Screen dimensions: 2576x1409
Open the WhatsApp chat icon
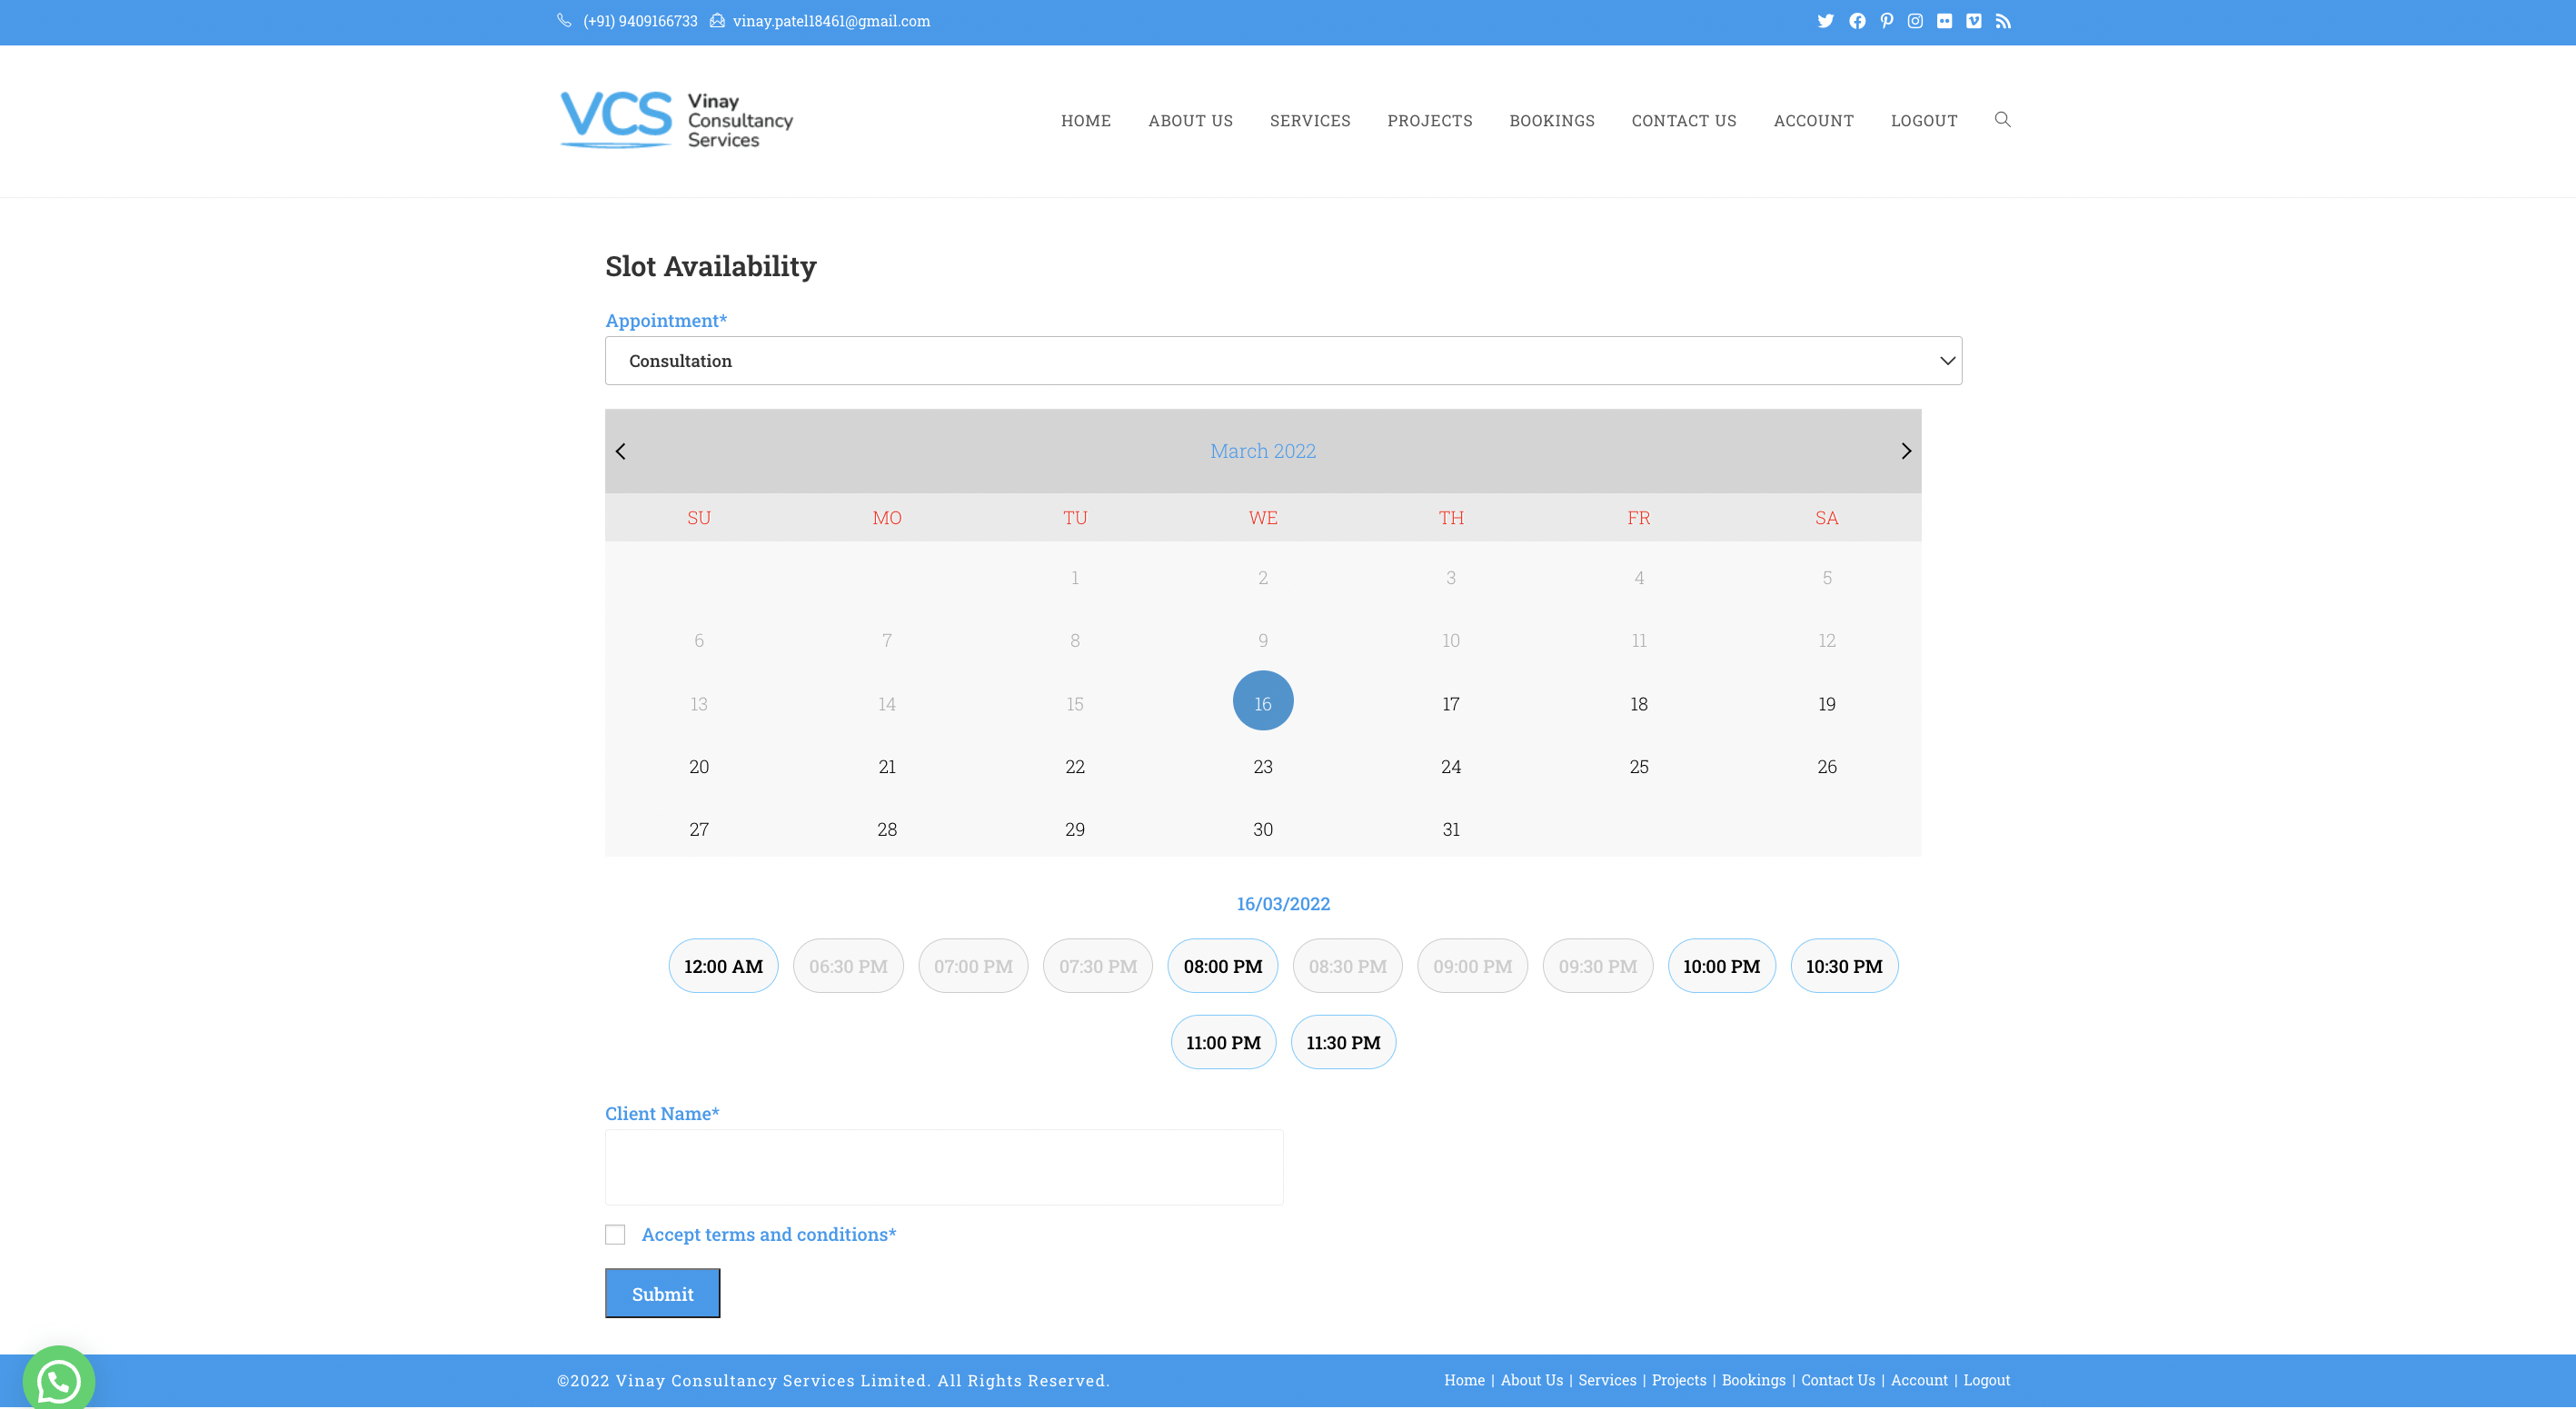pyautogui.click(x=57, y=1381)
